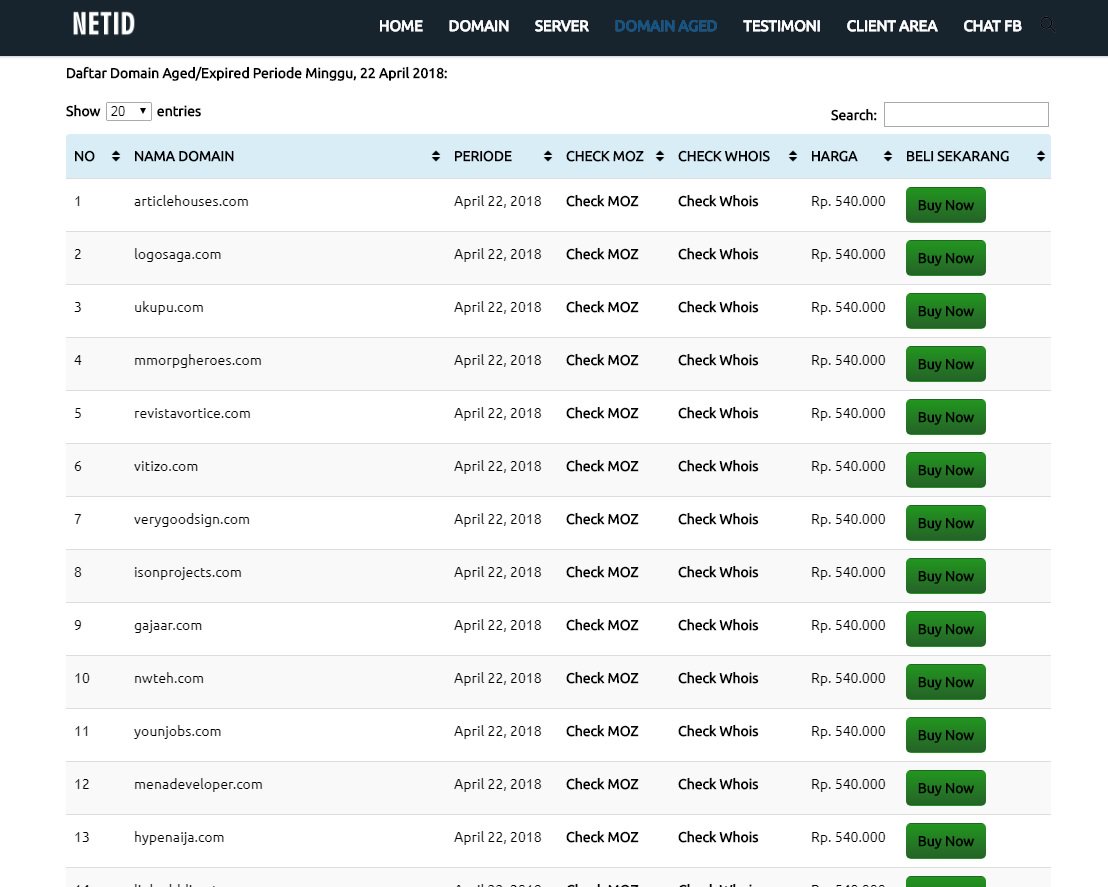Sort by PERIODE column arrows
The width and height of the screenshot is (1108, 887).
tap(548, 156)
